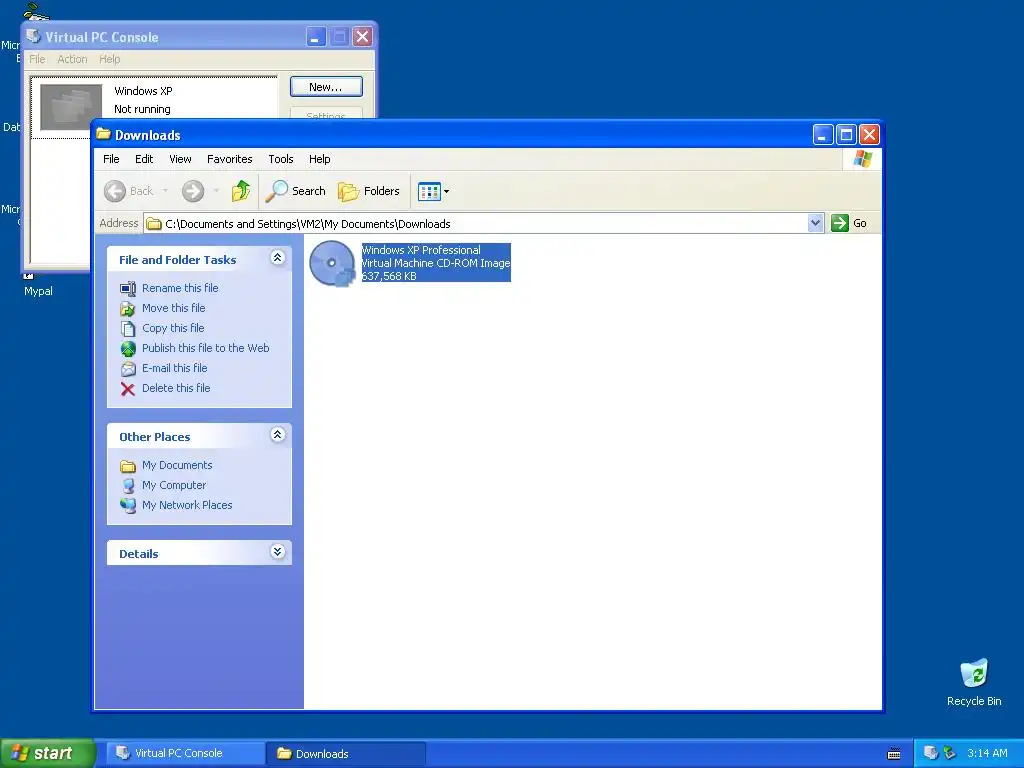Image resolution: width=1024 pixels, height=768 pixels.
Task: Click the keyboard icon in taskbar
Action: pos(894,754)
